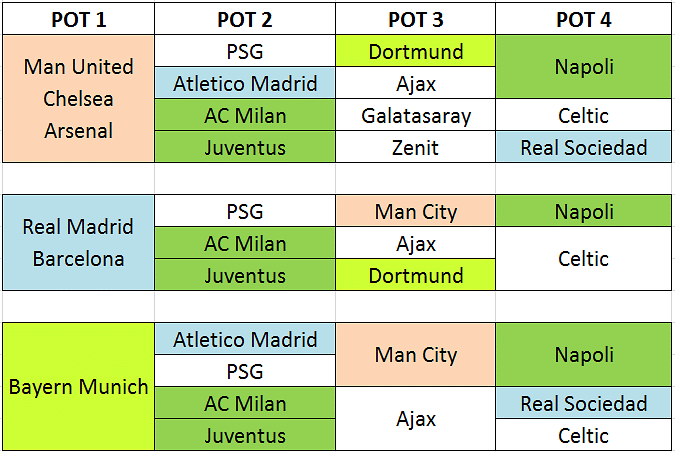Click the Bayern Munich cell

(x=78, y=387)
